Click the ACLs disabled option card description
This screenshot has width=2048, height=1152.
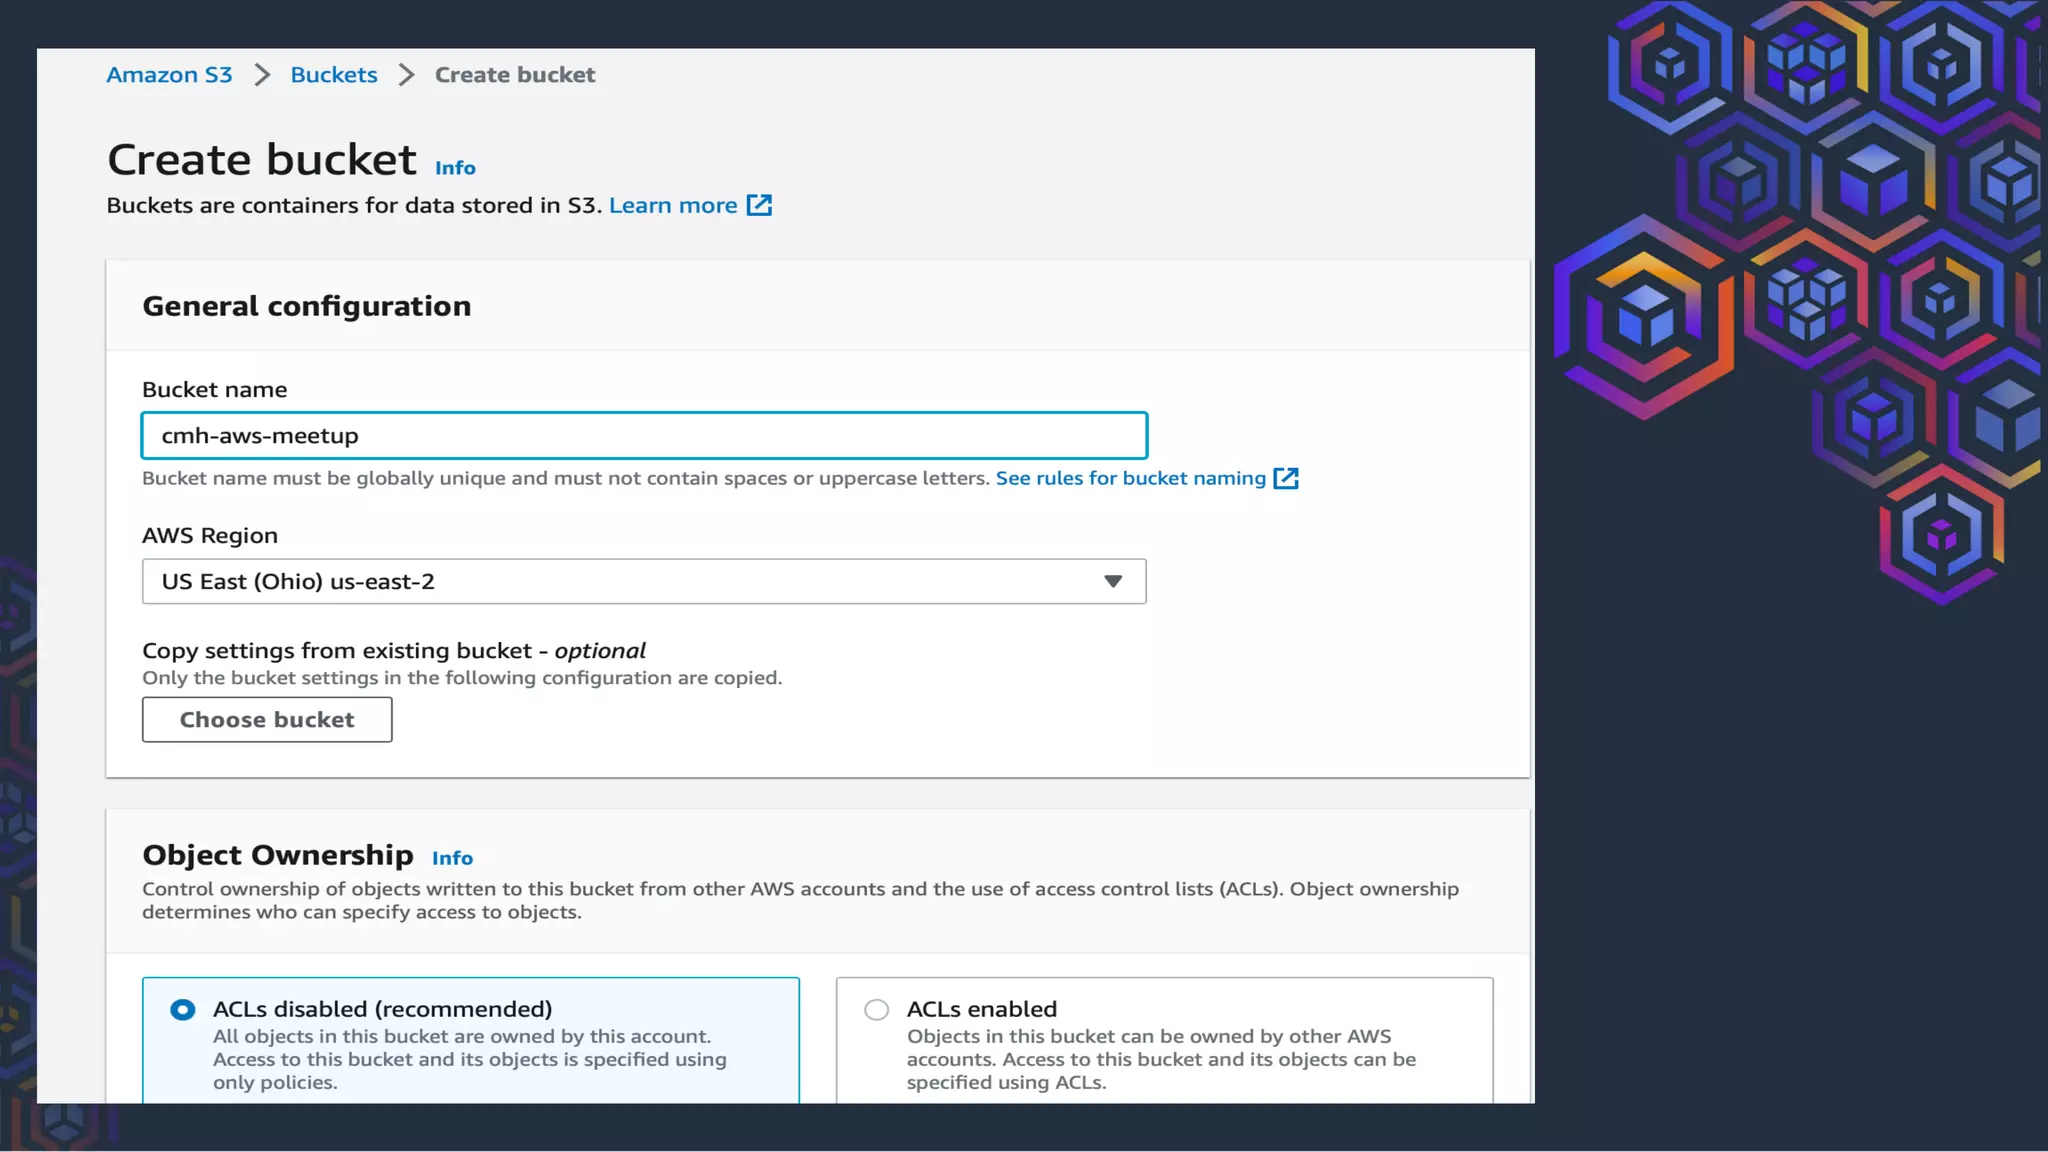click(469, 1060)
